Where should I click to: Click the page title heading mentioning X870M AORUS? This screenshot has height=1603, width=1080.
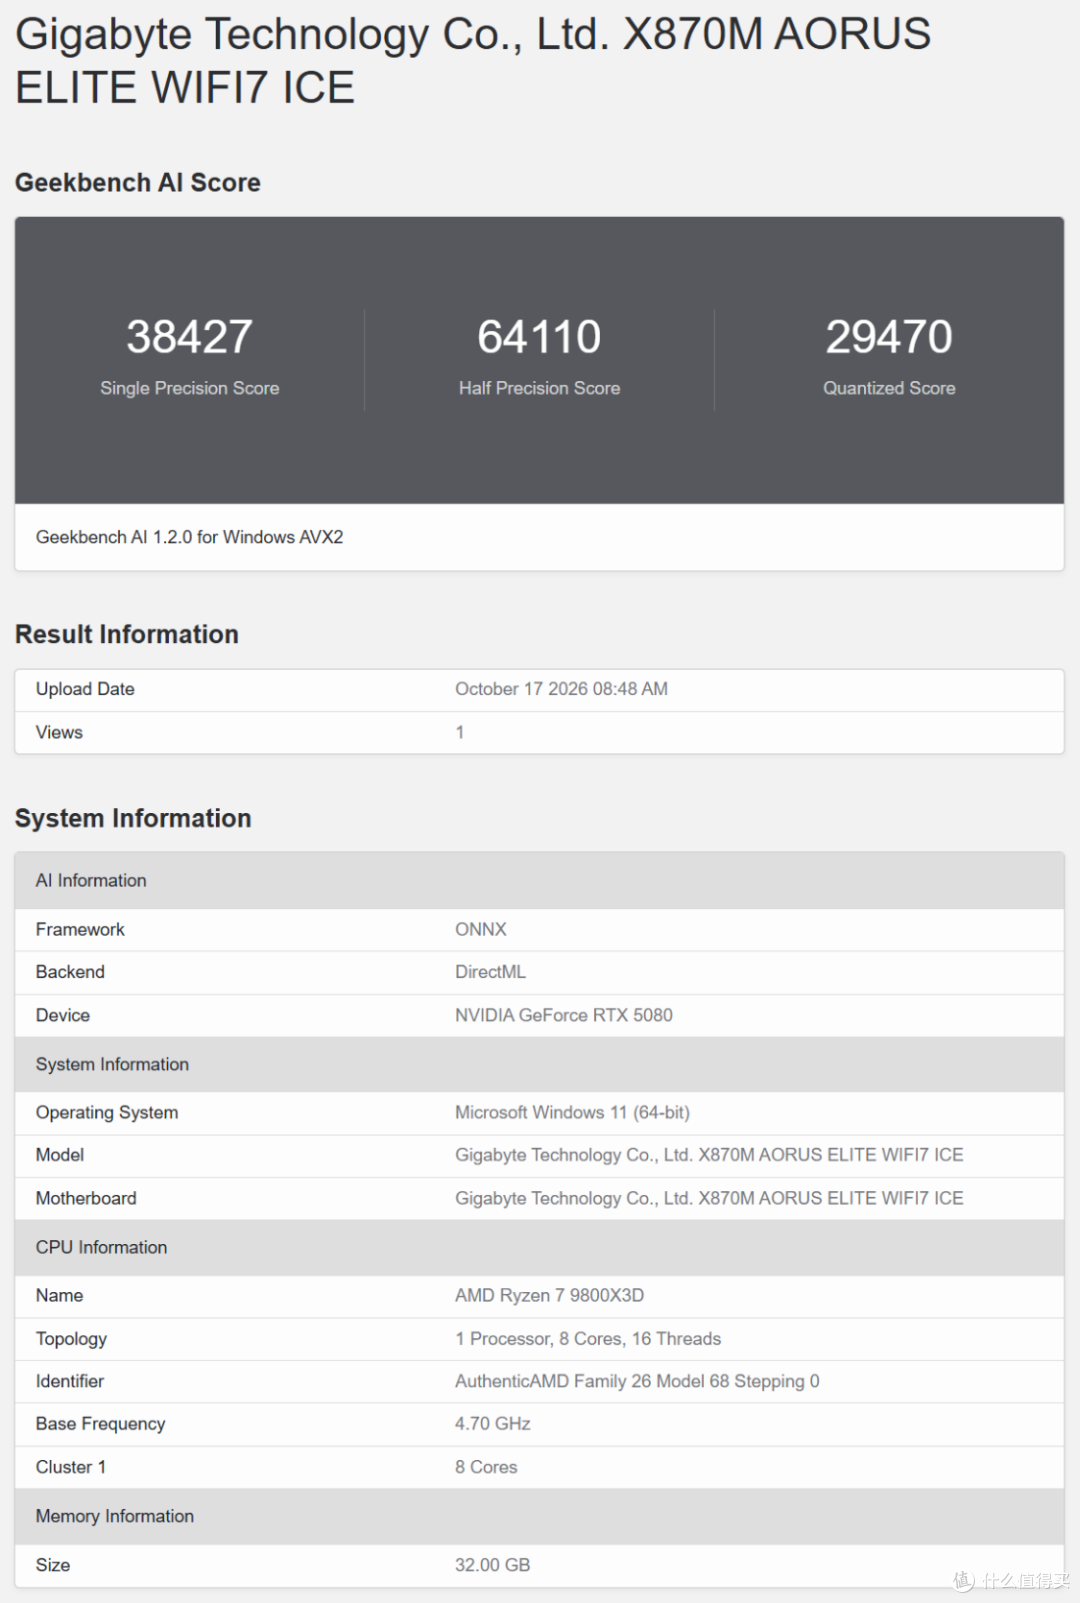coord(473,60)
